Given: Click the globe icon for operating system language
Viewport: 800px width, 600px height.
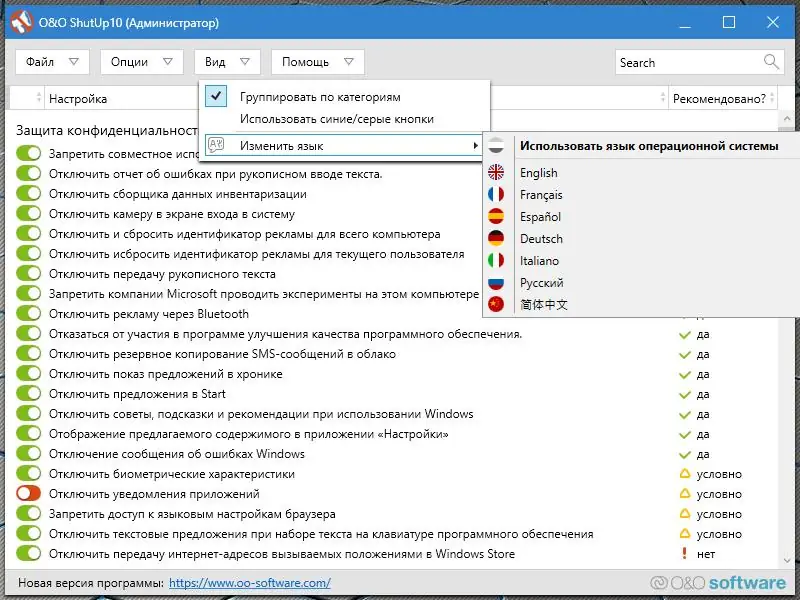Looking at the screenshot, I should 495,144.
